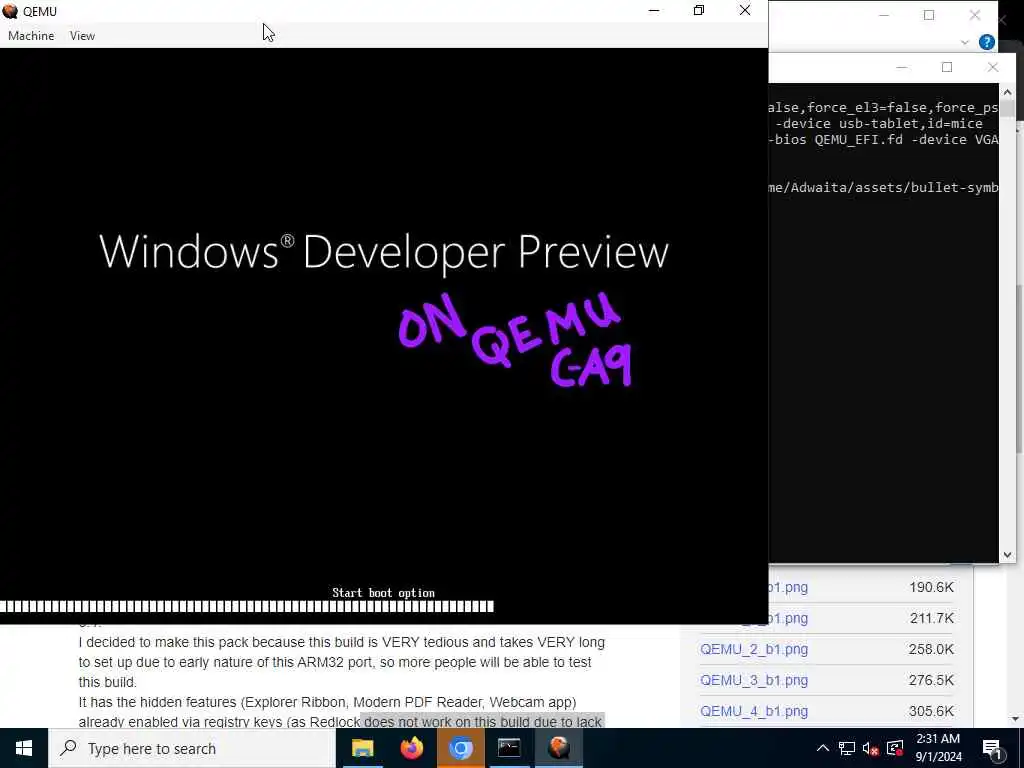Click the '-bios QEMU_EFI.fd' console line

884,140
